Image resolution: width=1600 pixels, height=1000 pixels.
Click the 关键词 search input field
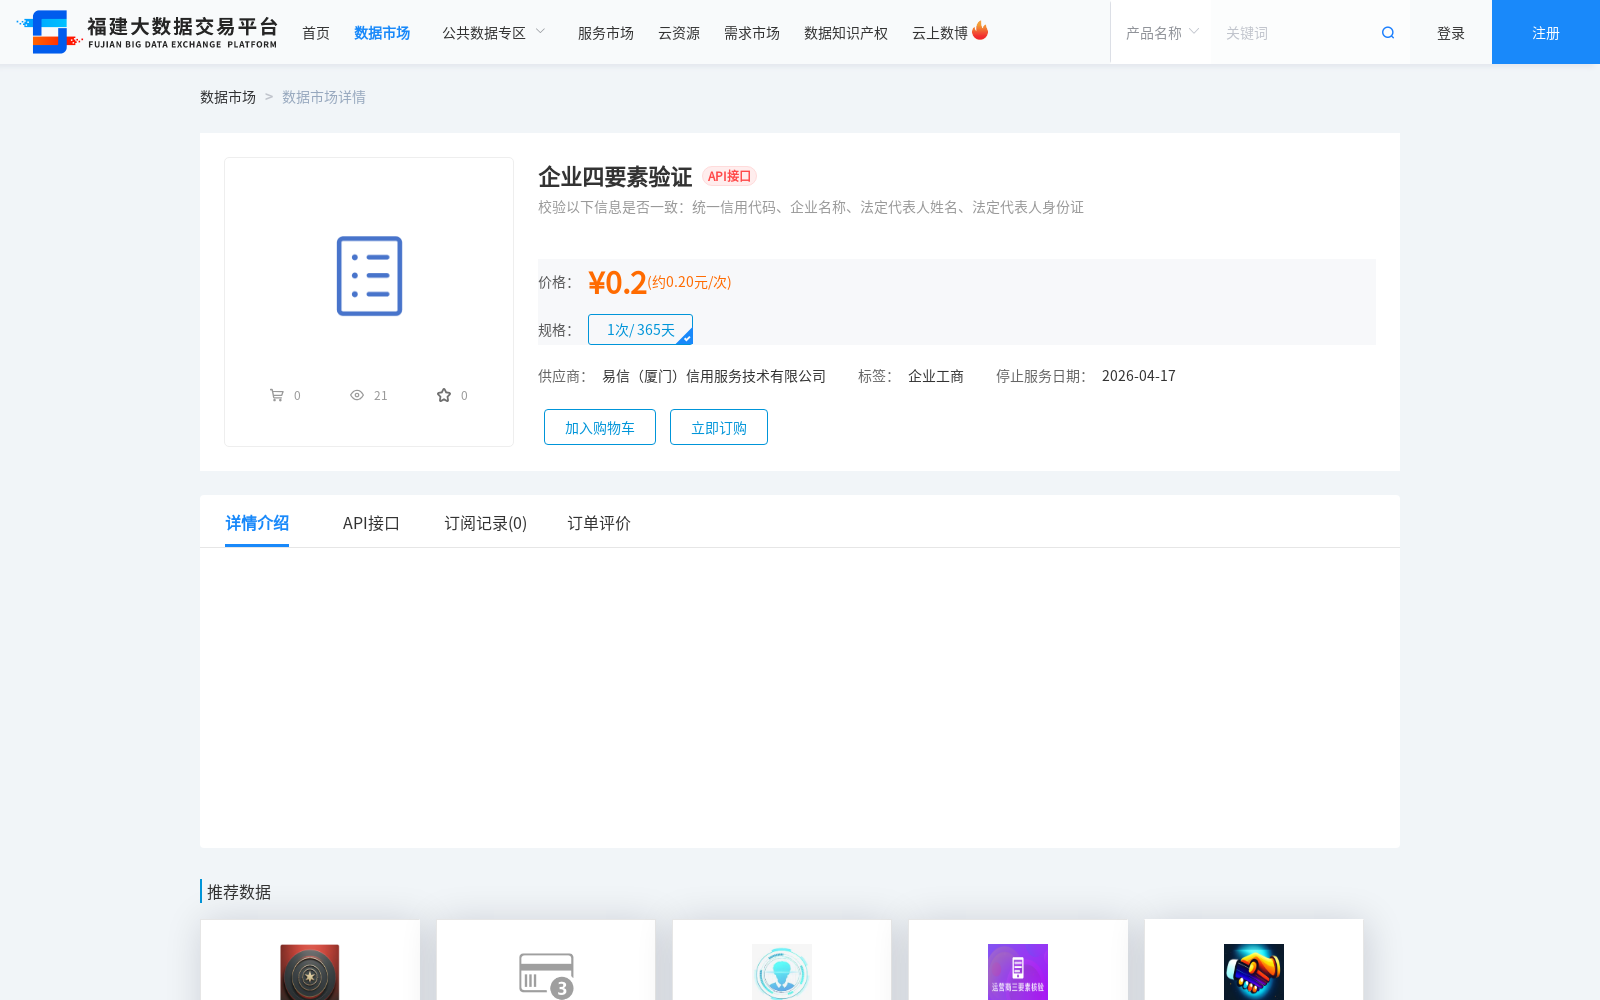click(1296, 33)
